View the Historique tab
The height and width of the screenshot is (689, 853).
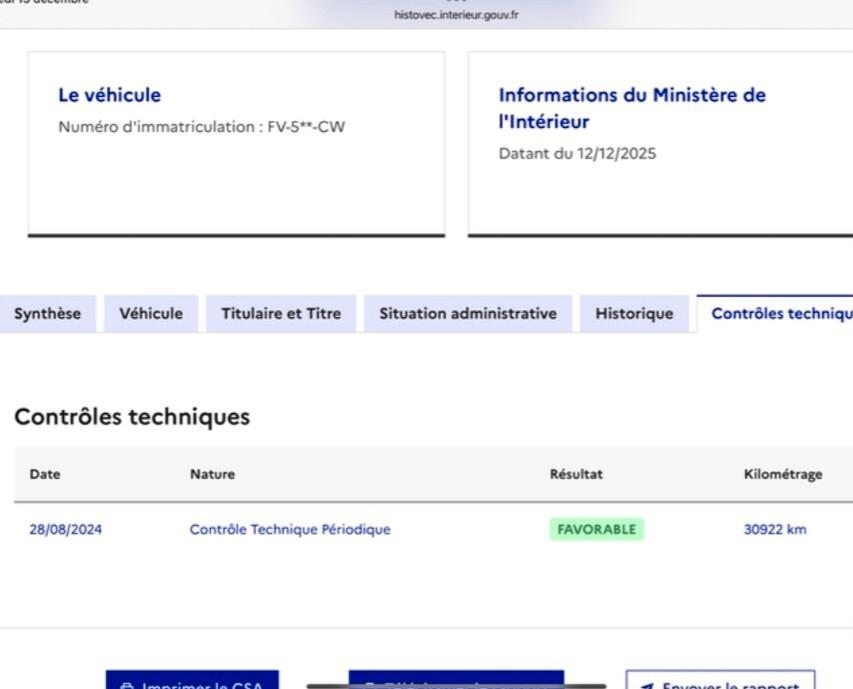pyautogui.click(x=634, y=313)
